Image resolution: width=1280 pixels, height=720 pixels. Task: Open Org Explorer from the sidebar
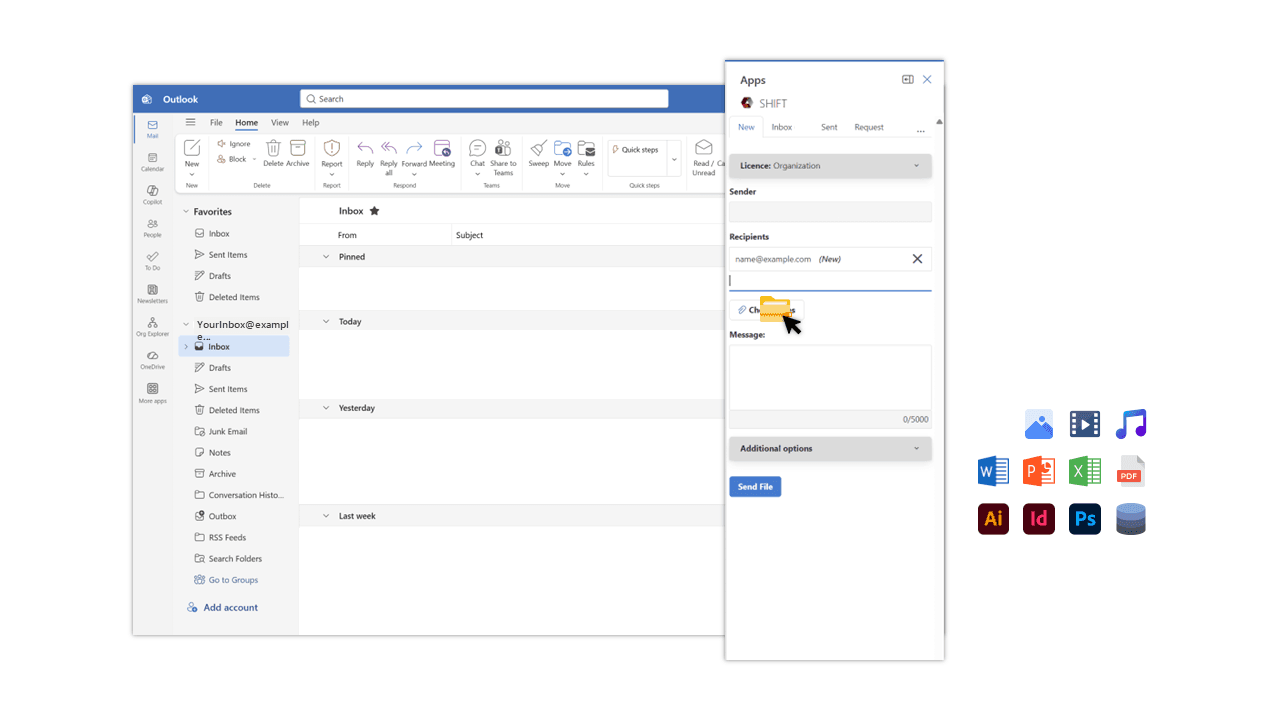pos(152,327)
